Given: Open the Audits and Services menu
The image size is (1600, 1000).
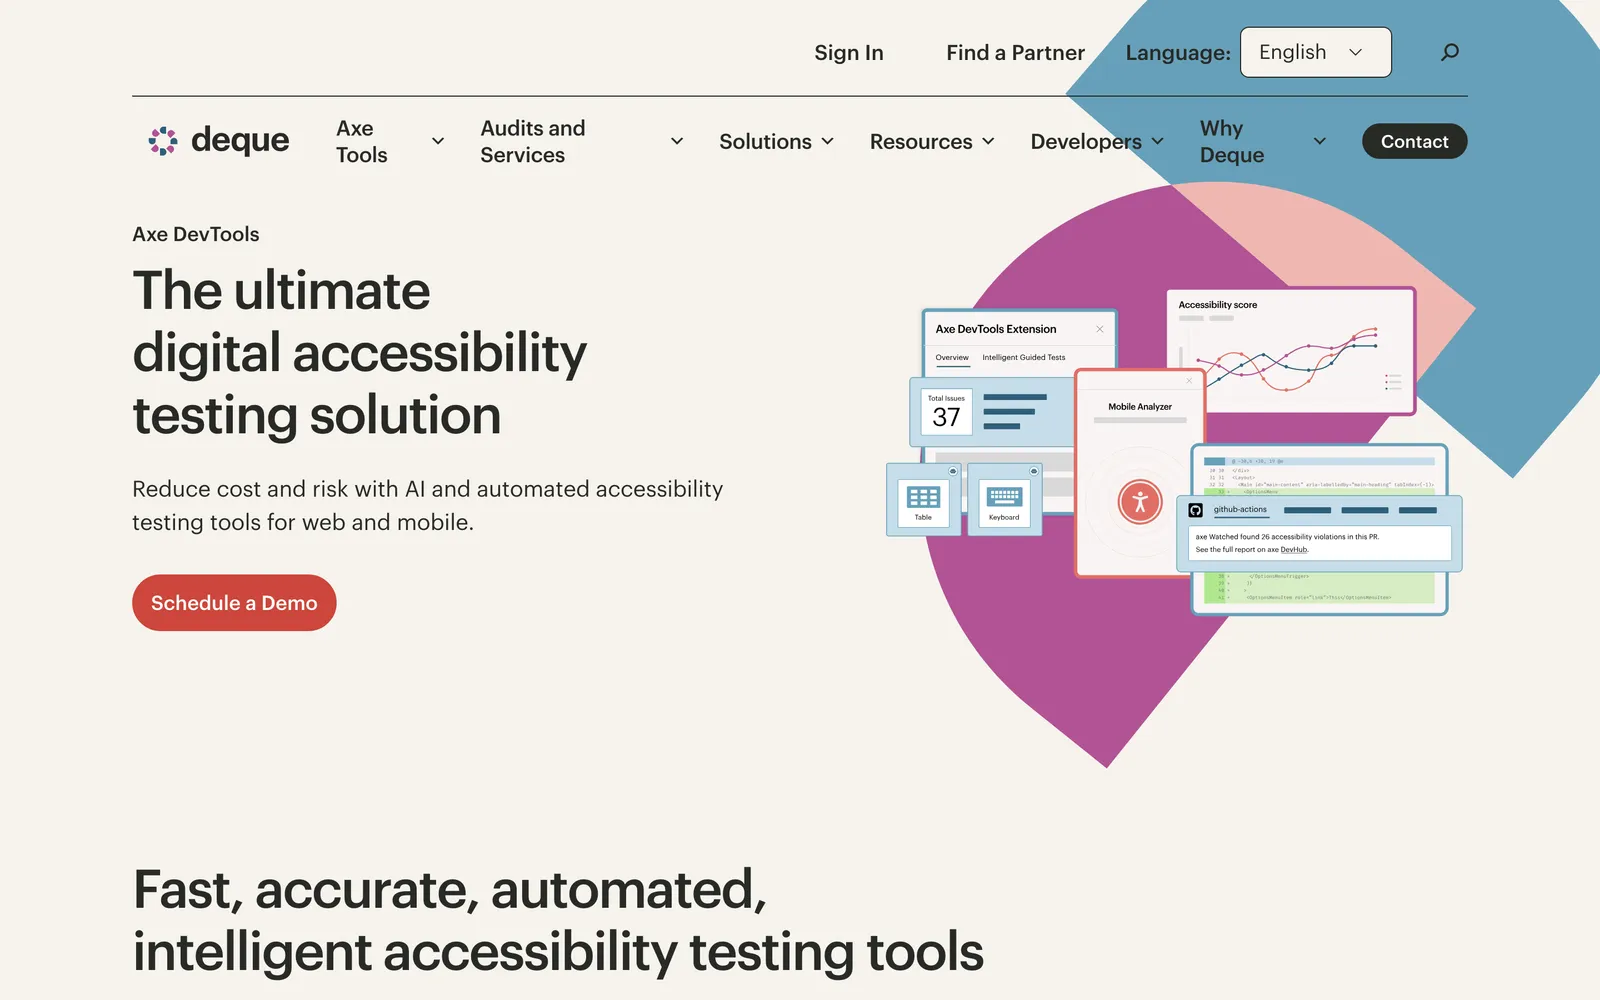Looking at the screenshot, I should click(x=533, y=141).
